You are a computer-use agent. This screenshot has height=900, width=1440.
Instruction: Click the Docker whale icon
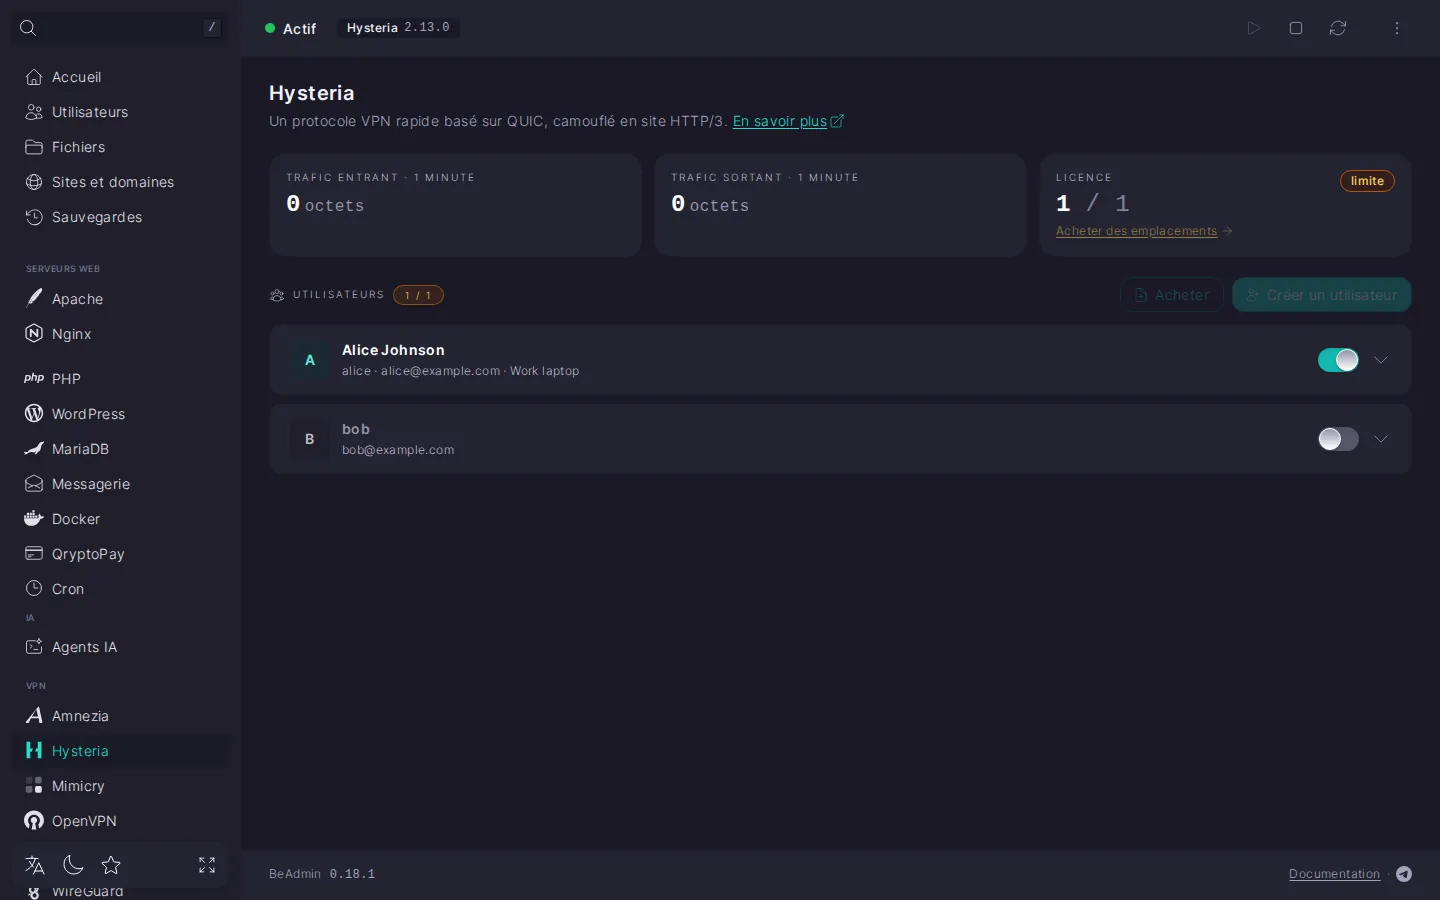click(34, 519)
